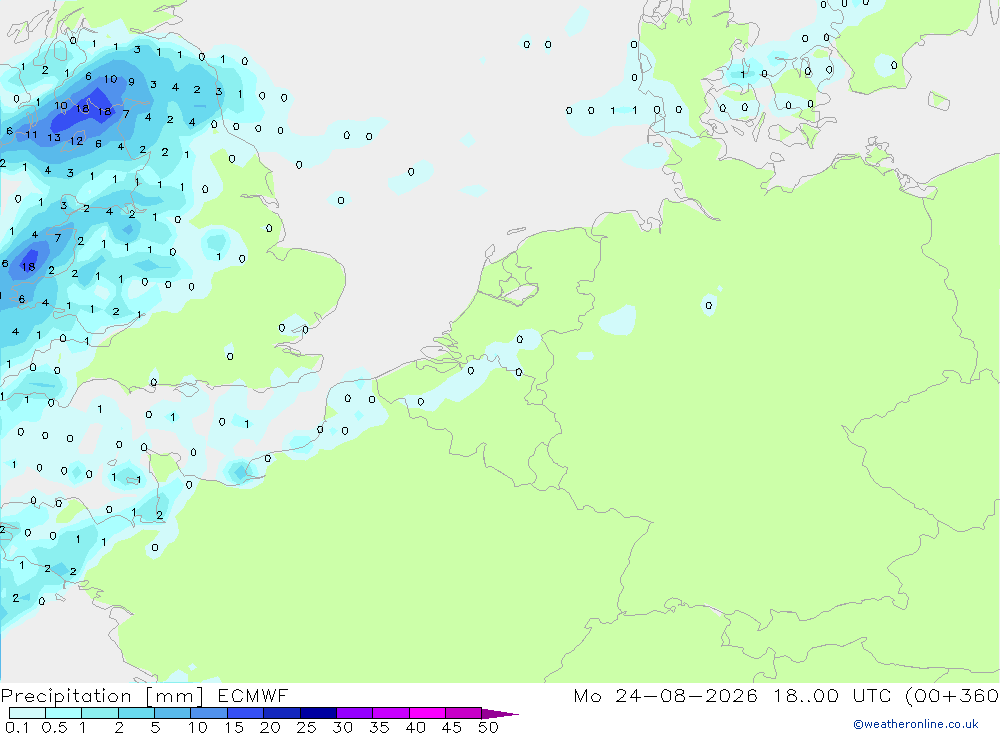Click the Precipitation [mm] title text

102,696
